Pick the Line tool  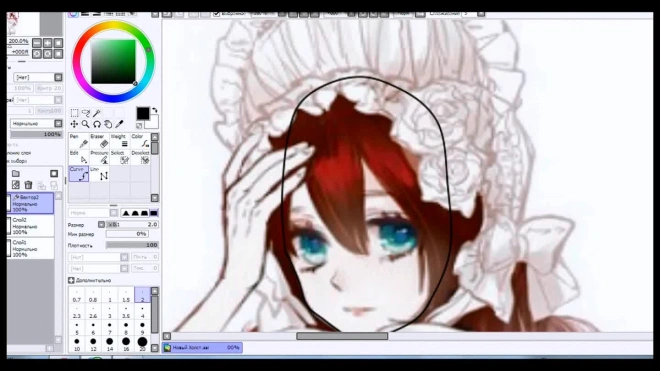tap(99, 174)
